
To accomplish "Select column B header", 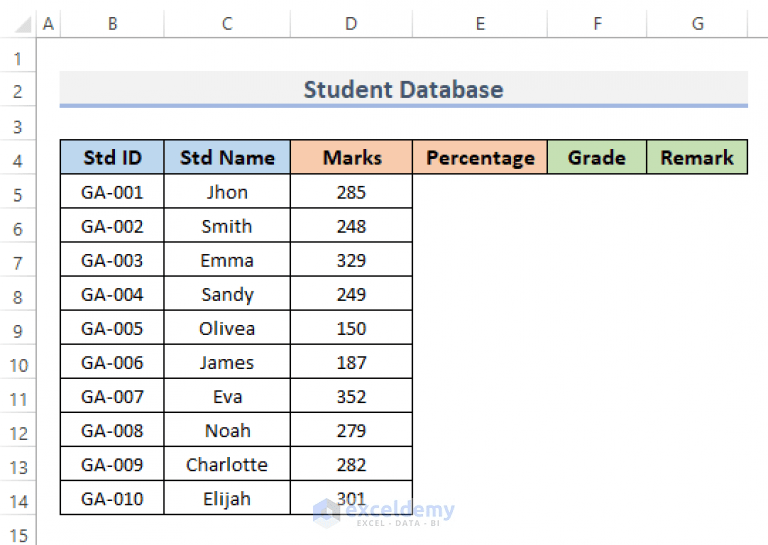I will 112,24.
